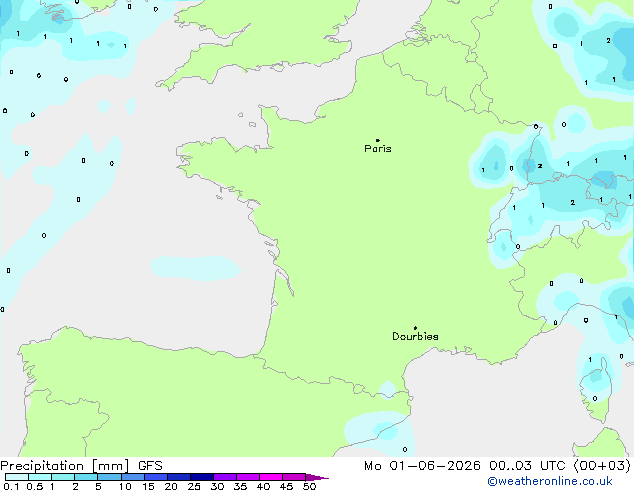
Task: Click the Dourbies city label
Action: 415,336
